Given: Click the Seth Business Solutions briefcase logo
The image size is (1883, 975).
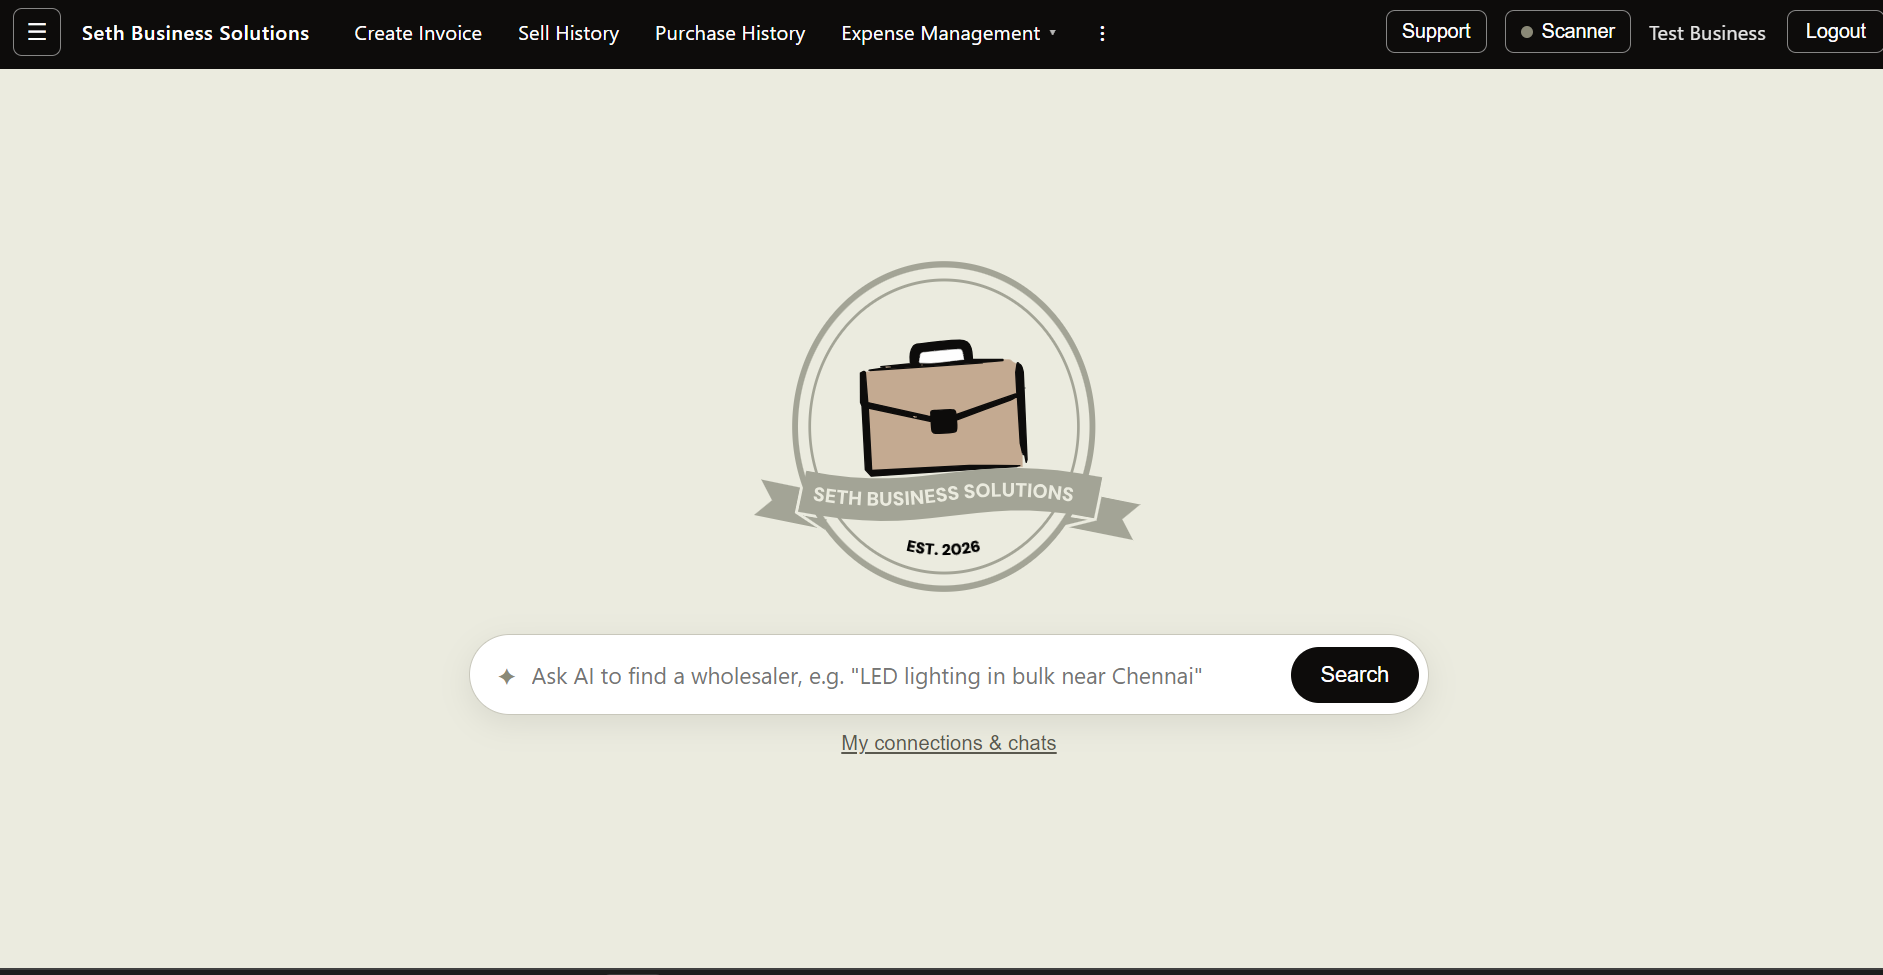Looking at the screenshot, I should pos(945,427).
